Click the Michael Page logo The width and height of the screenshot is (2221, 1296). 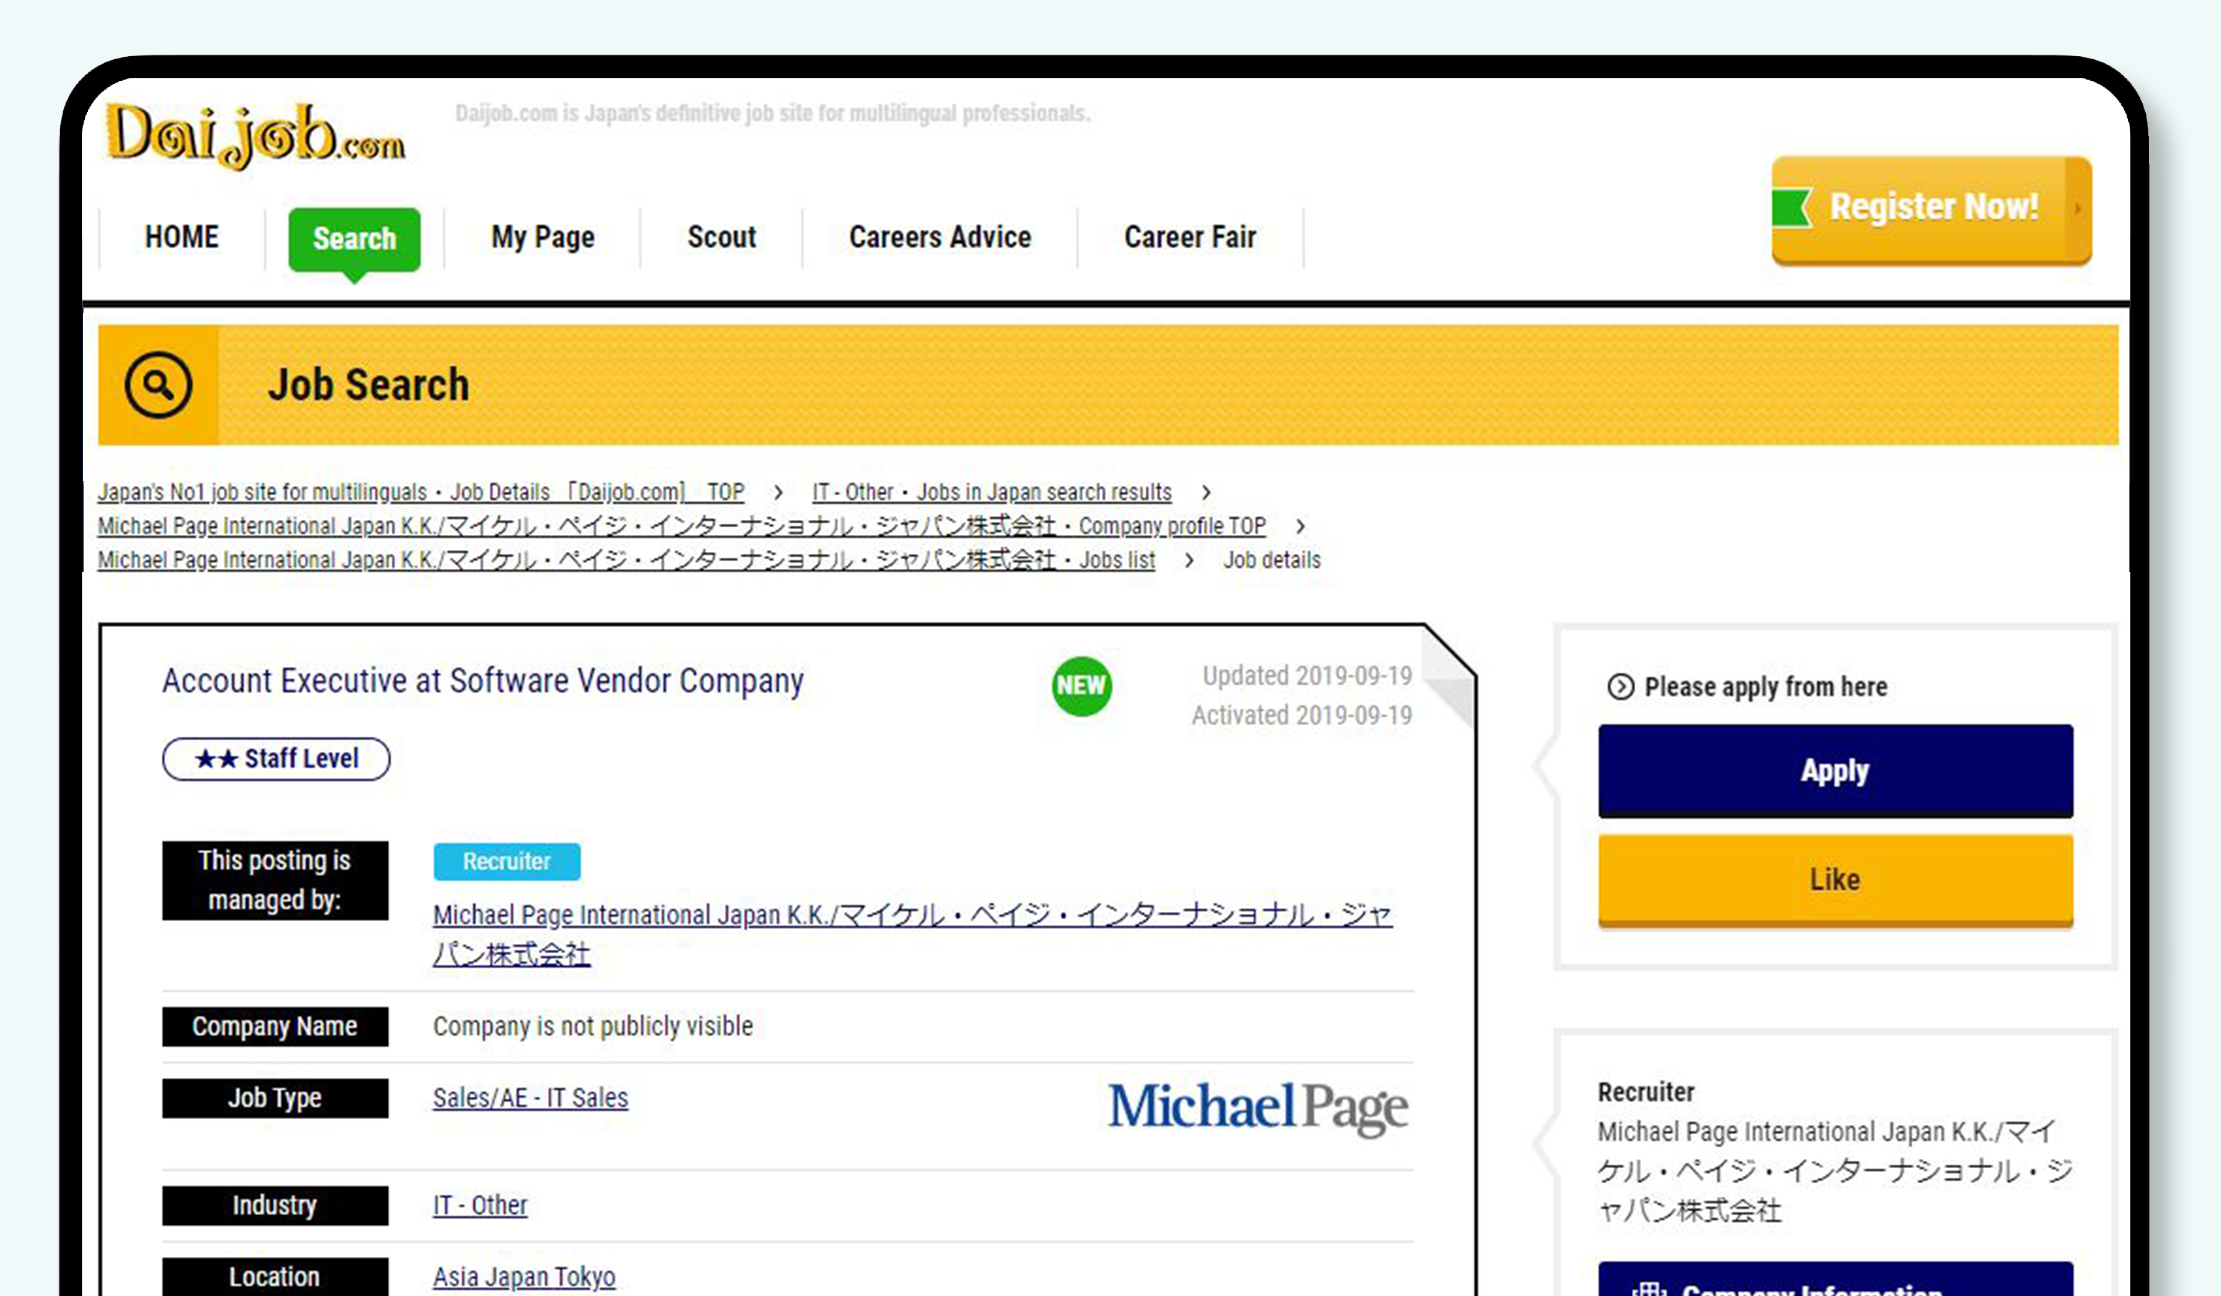coord(1258,1110)
